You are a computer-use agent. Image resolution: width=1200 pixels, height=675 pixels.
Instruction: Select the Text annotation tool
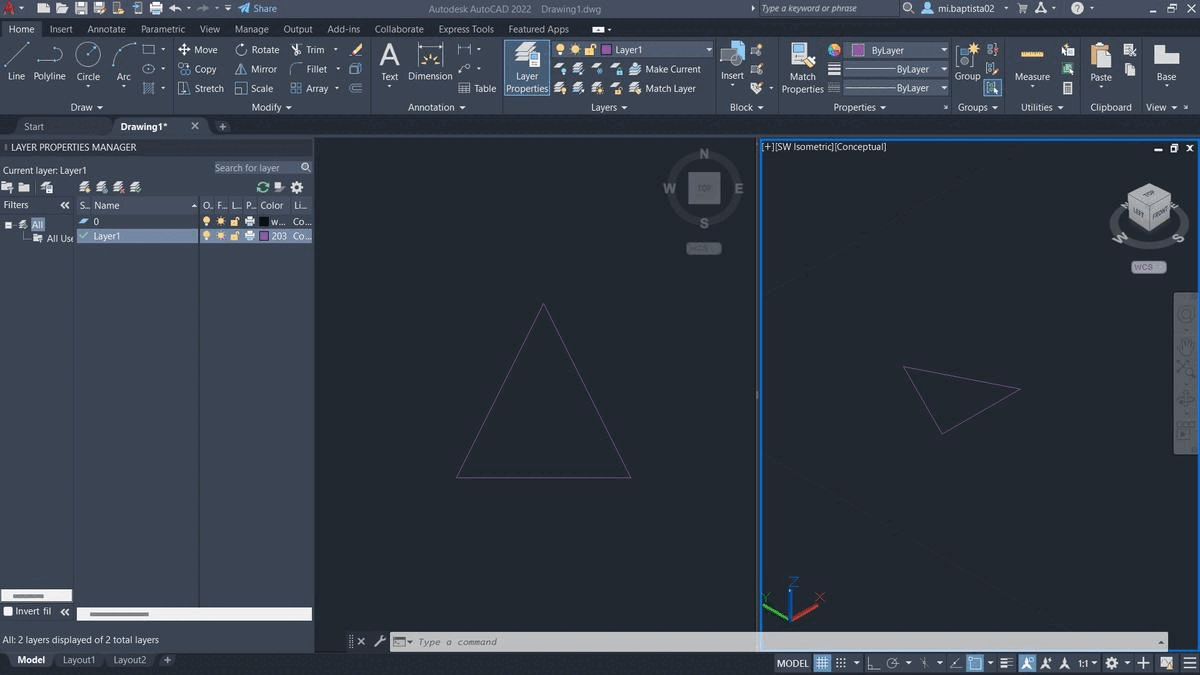(389, 62)
